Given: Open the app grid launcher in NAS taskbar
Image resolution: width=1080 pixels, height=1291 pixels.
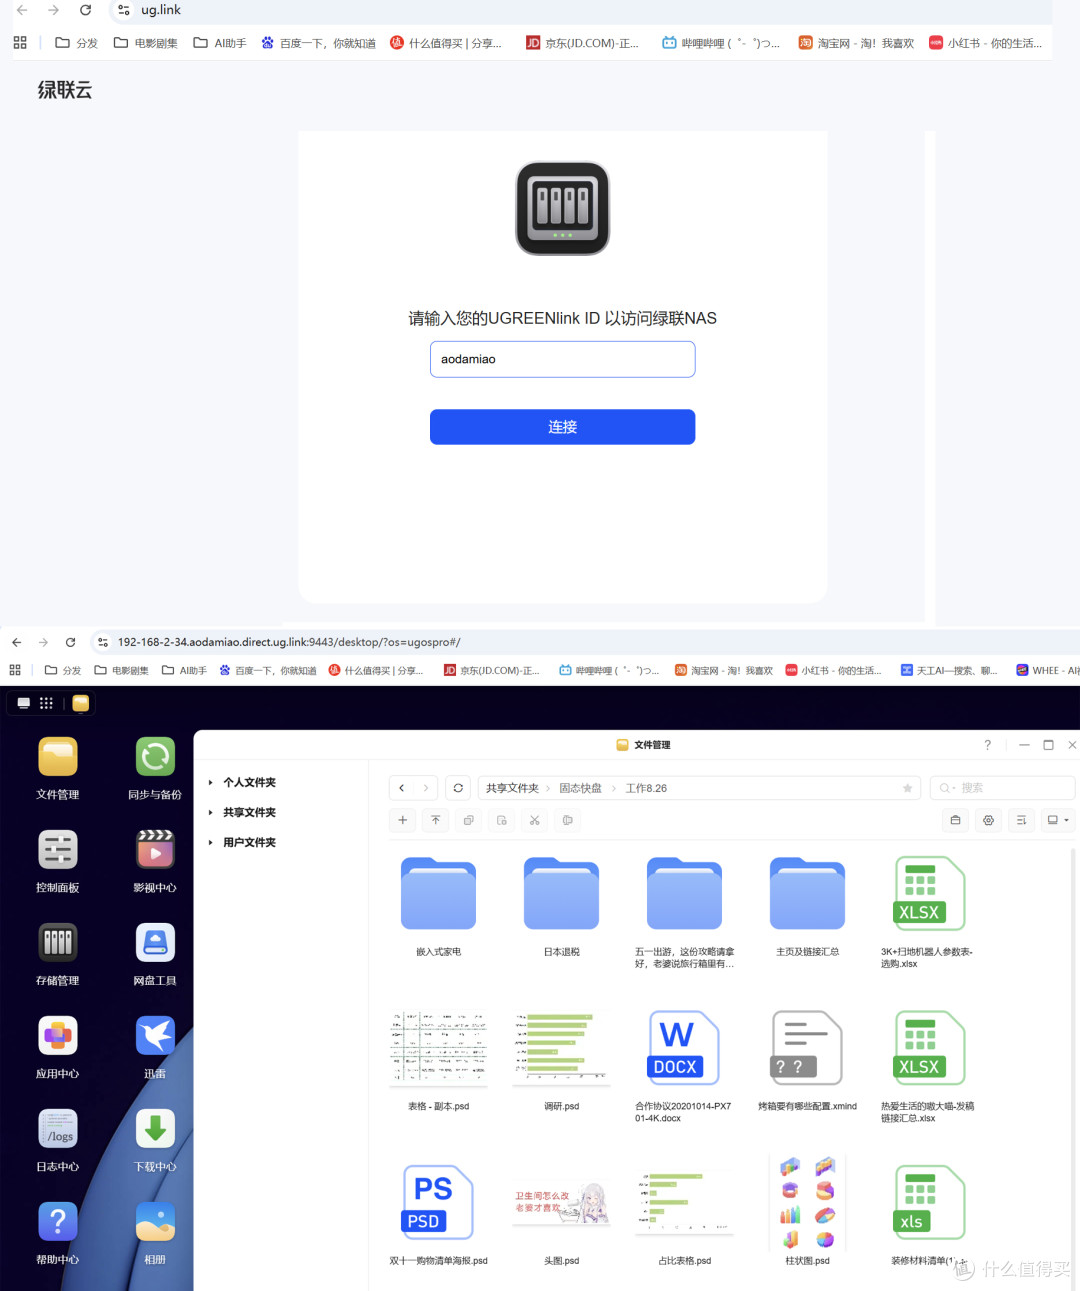Looking at the screenshot, I should tap(46, 703).
